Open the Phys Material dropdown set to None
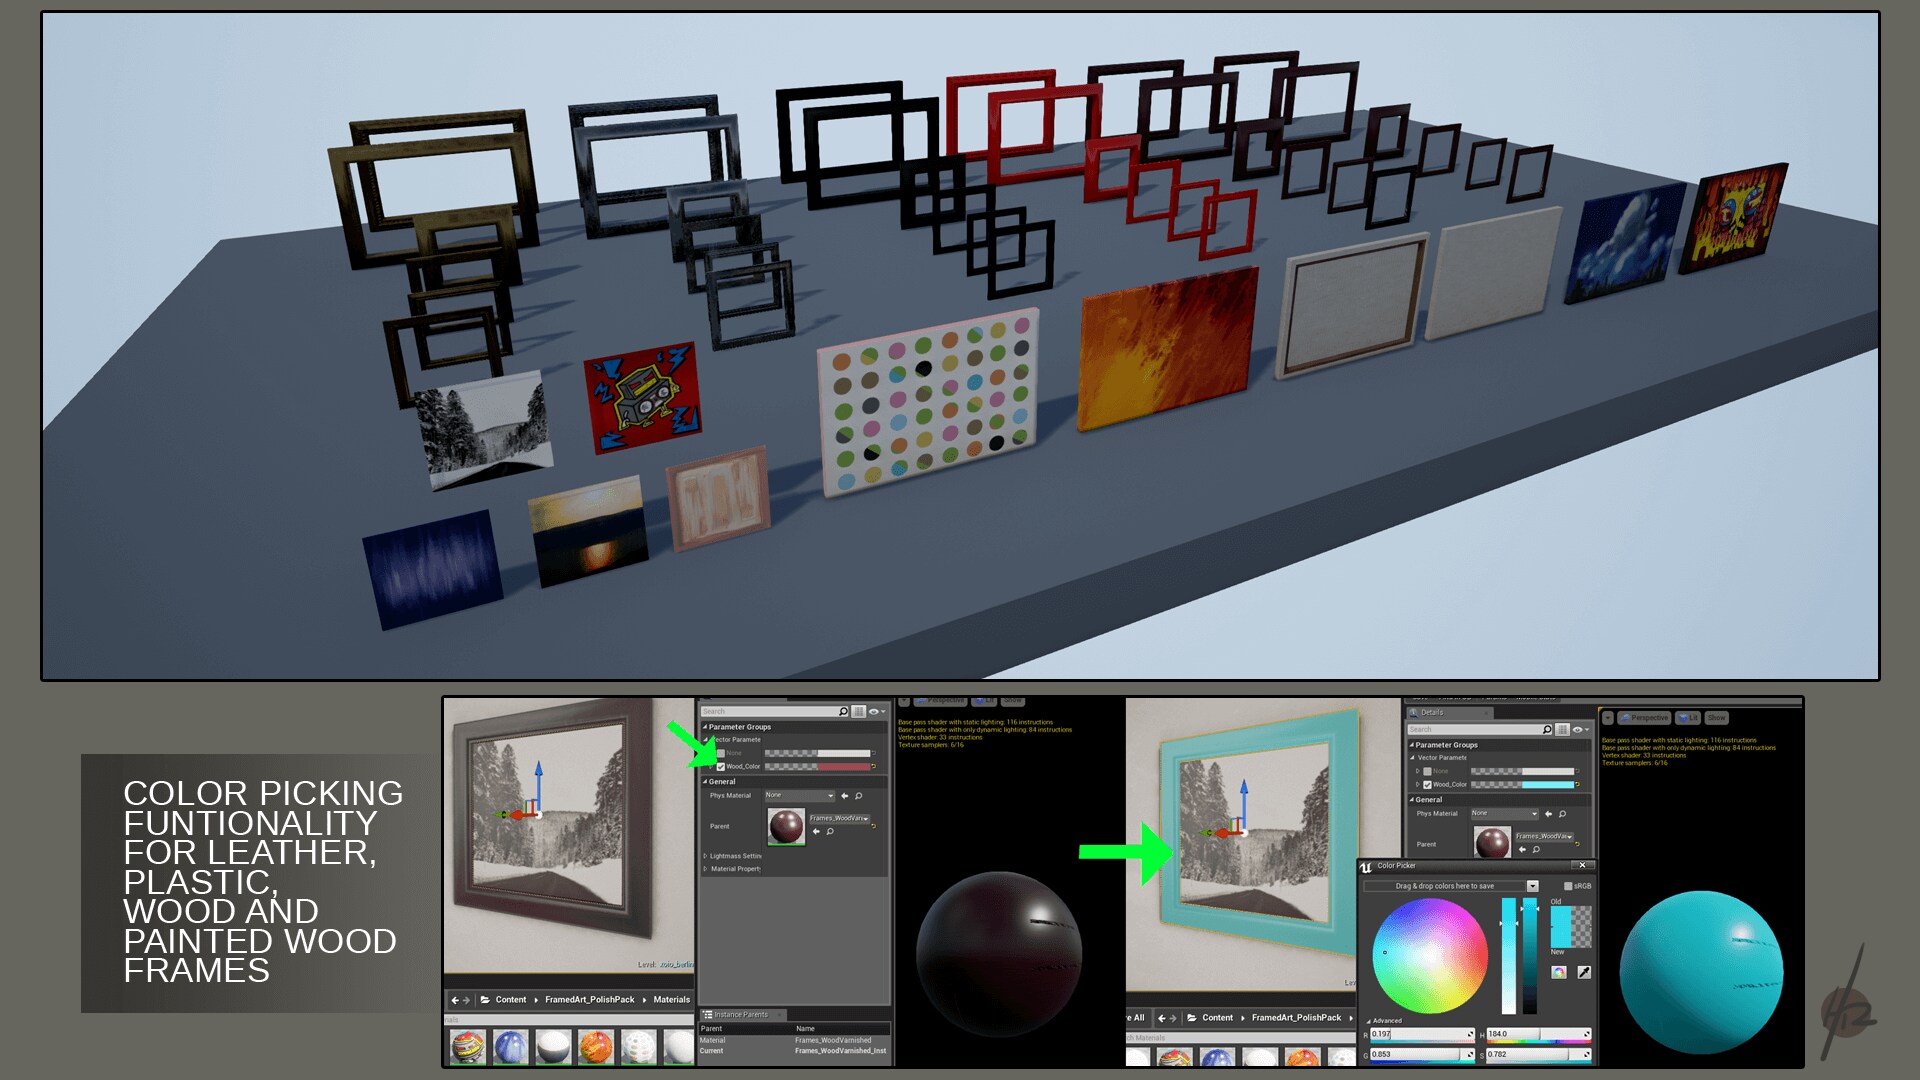The width and height of the screenshot is (1920, 1080). click(800, 795)
